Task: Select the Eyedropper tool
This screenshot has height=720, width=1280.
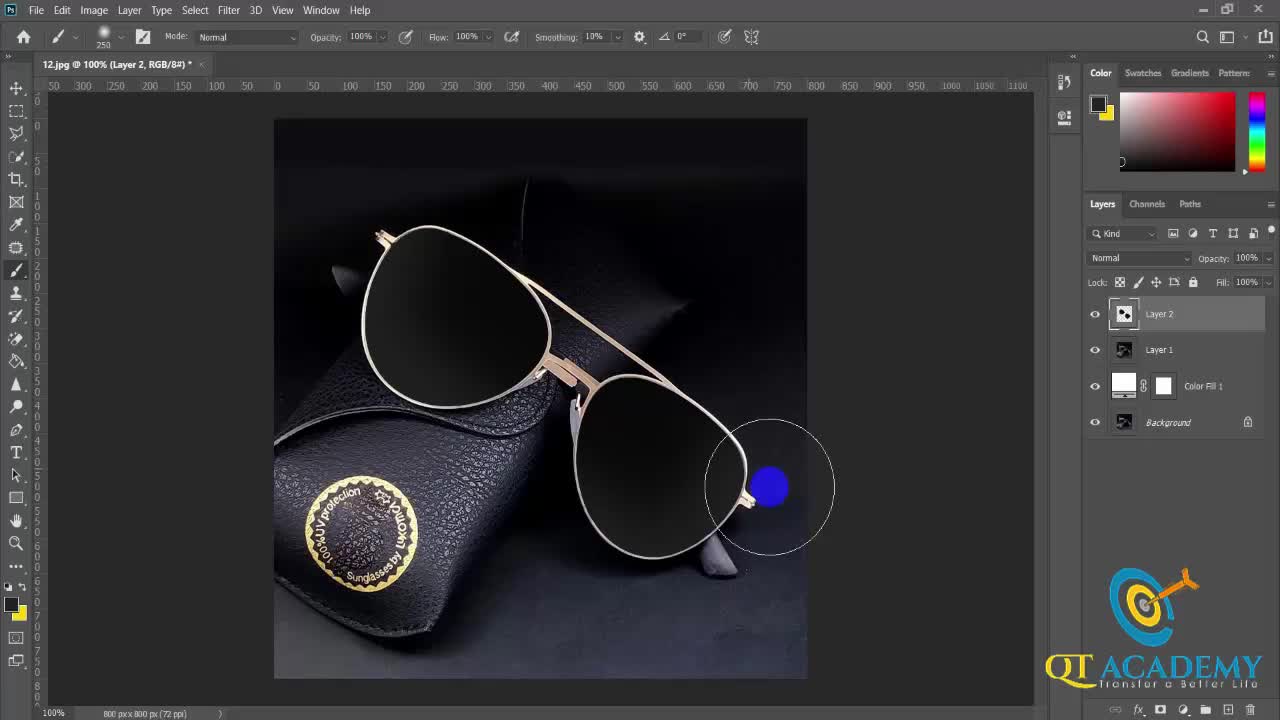Action: [x=16, y=225]
